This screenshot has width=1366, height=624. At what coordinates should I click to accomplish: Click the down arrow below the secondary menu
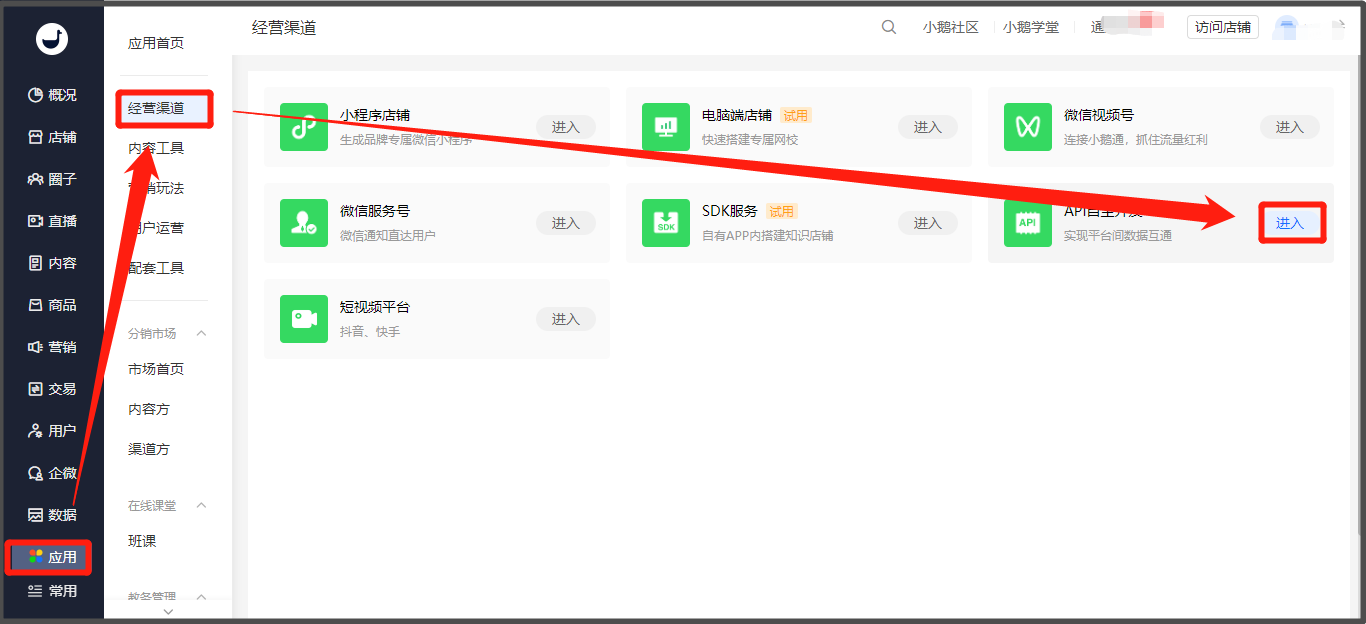(168, 611)
